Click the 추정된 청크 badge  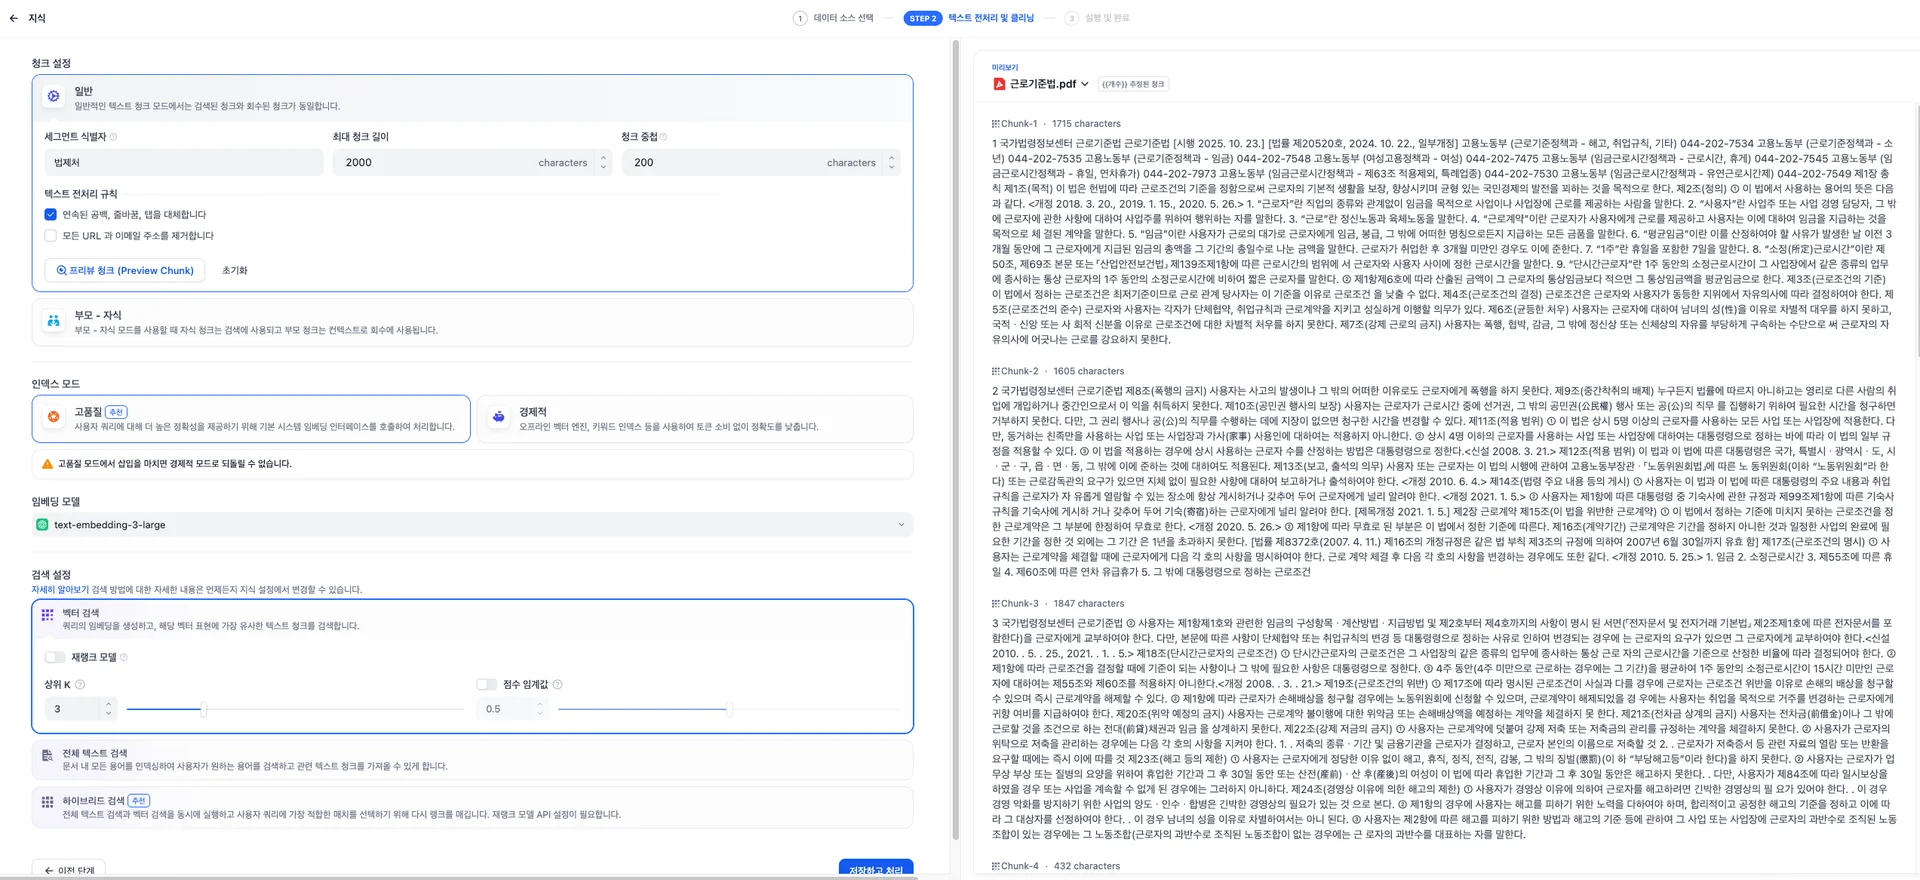click(1133, 84)
